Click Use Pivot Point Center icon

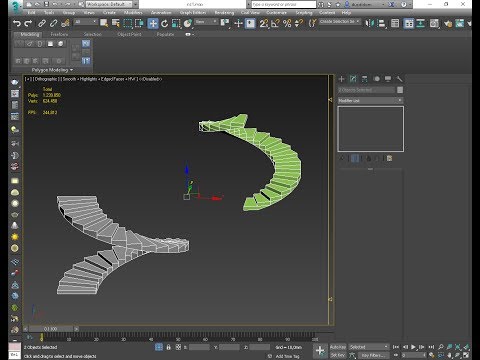coord(225,23)
